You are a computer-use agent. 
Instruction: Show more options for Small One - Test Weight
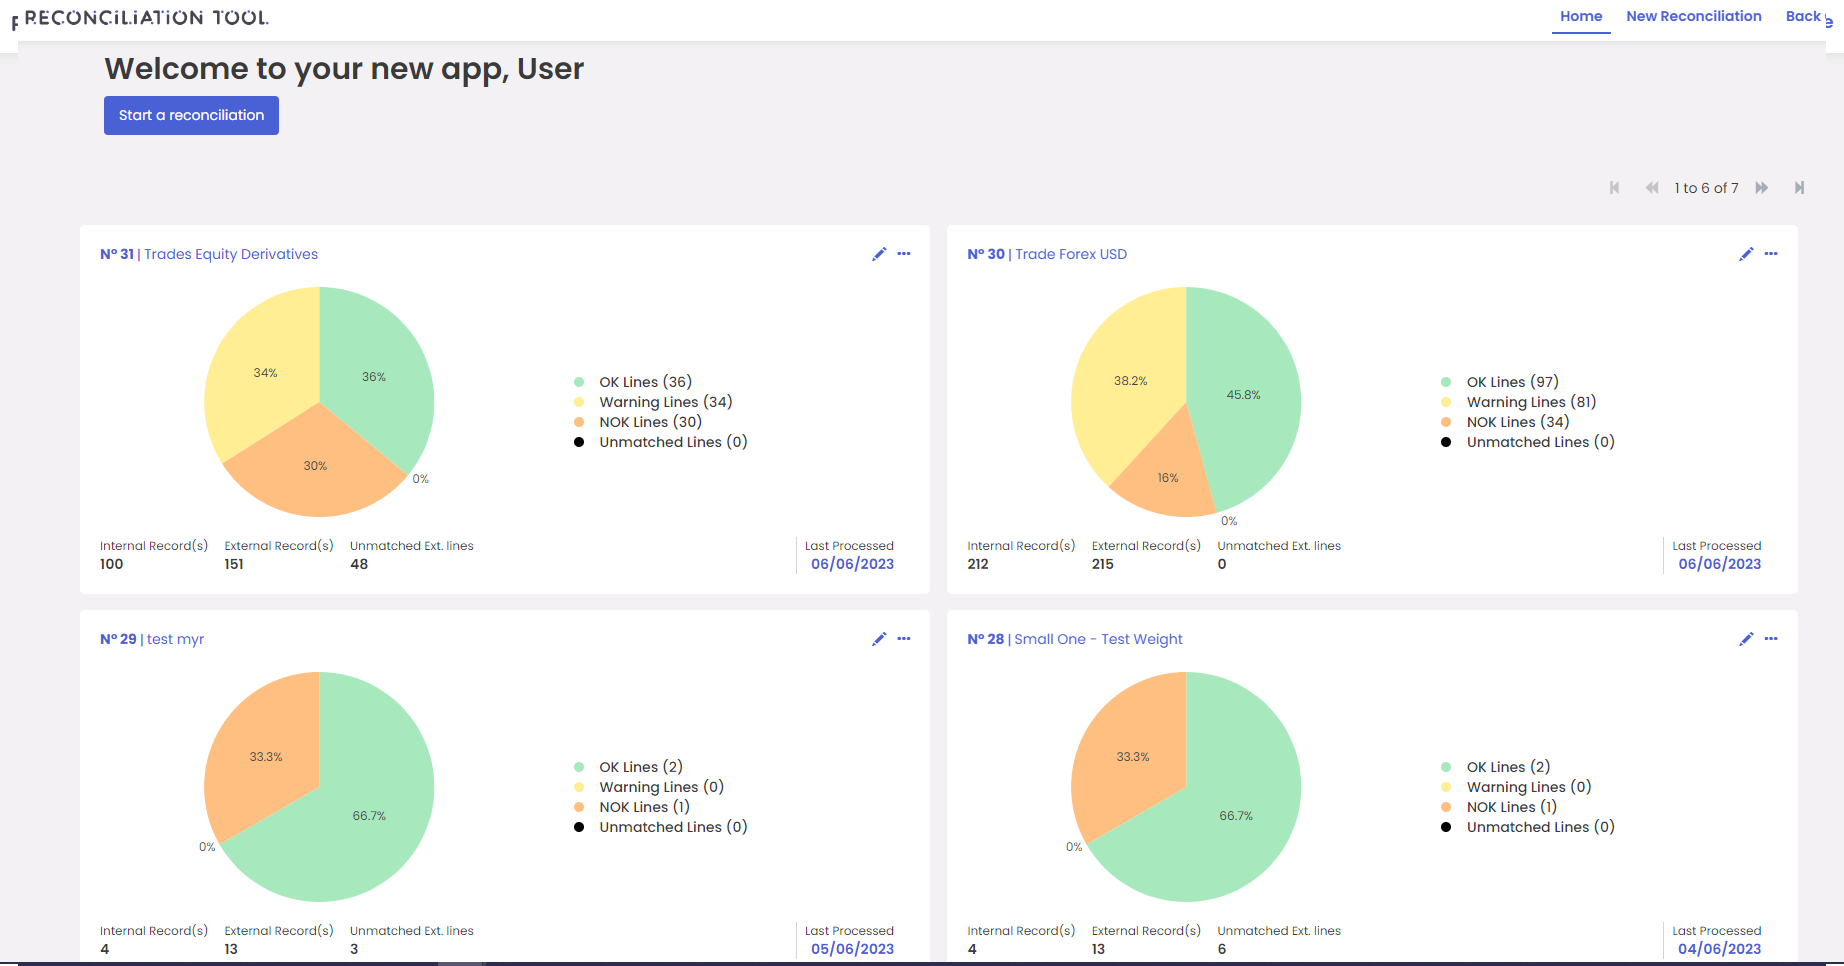click(x=1771, y=639)
